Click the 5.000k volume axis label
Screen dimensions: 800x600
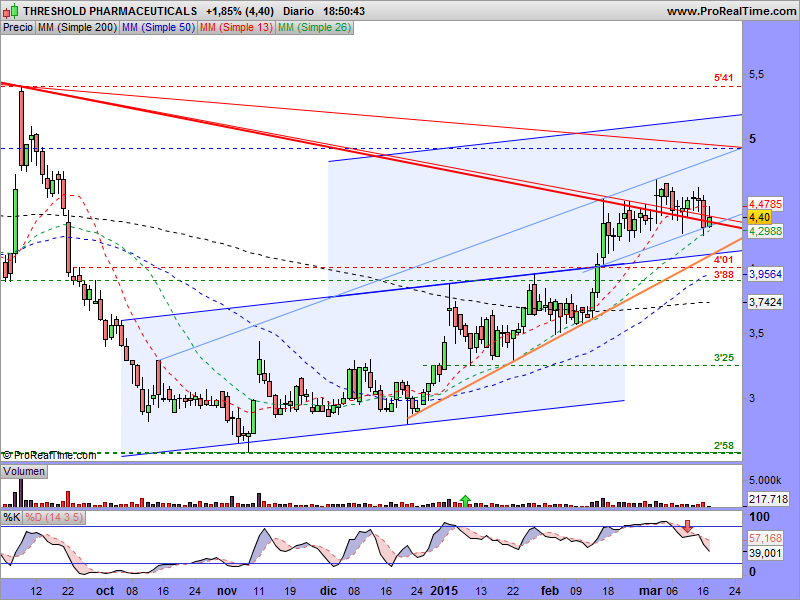tap(765, 480)
